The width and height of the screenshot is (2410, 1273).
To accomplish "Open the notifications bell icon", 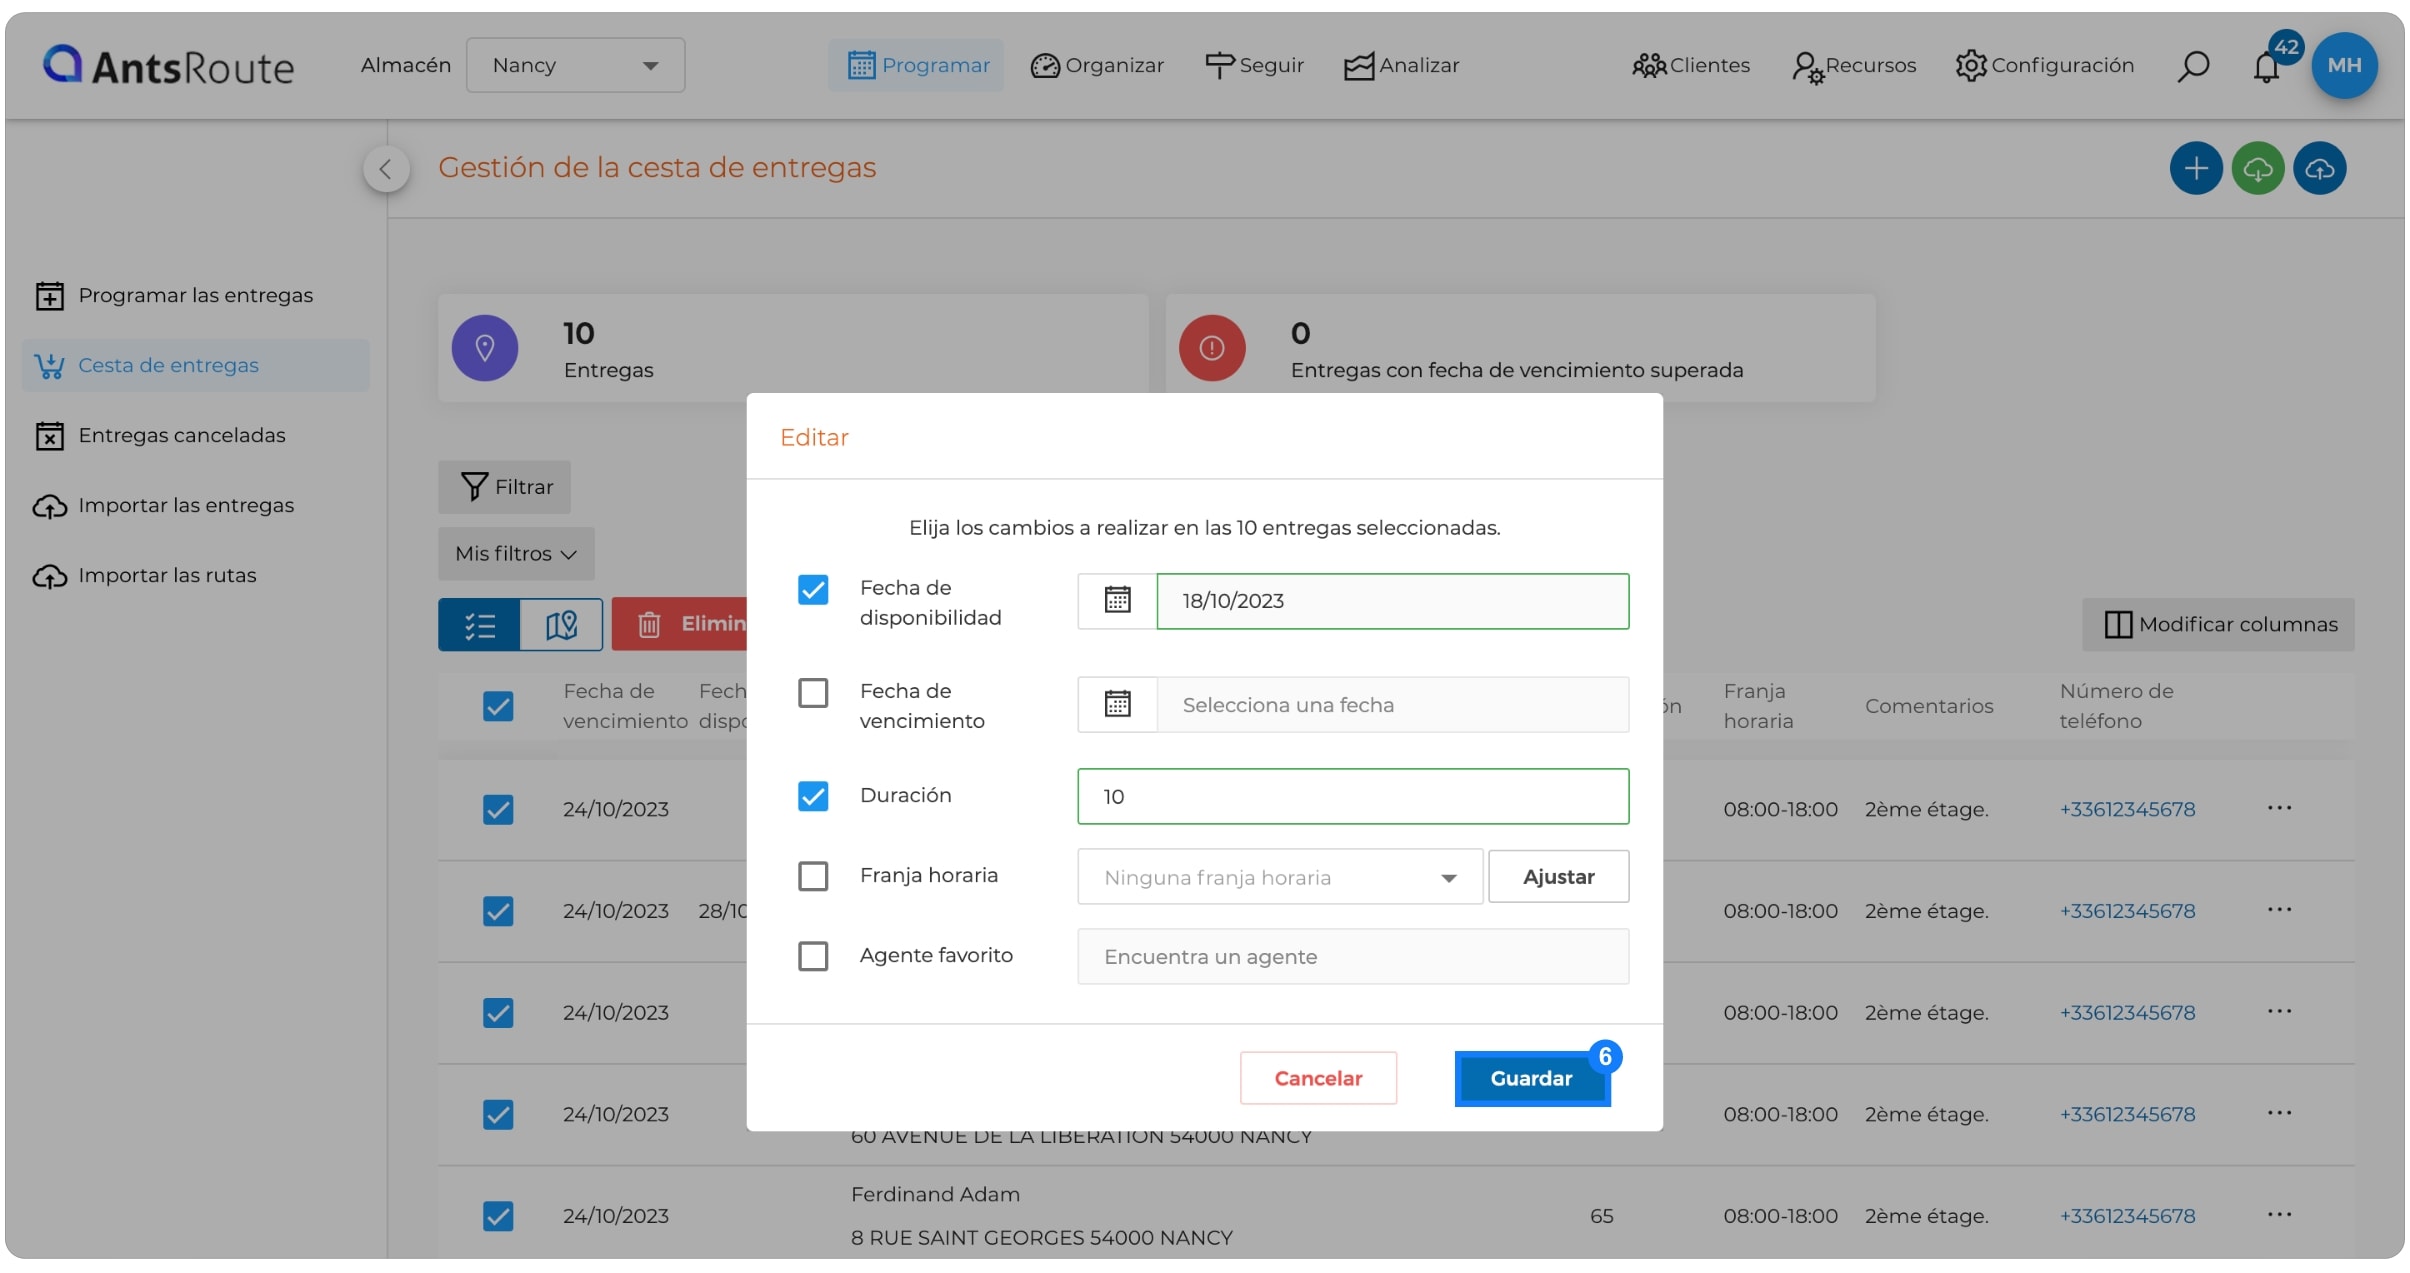I will tap(2266, 67).
